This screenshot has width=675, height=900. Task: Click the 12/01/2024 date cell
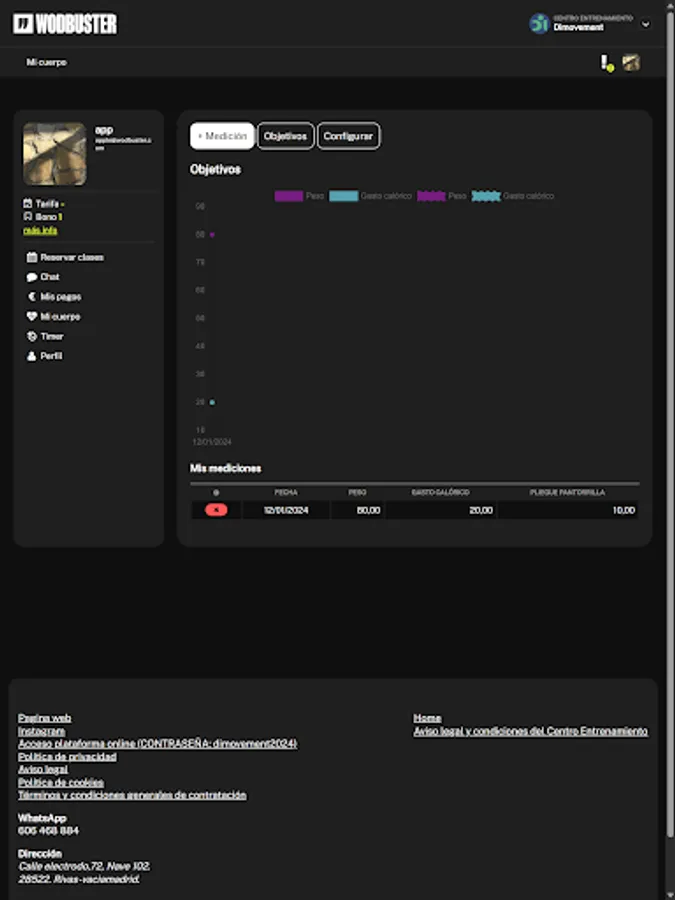tap(286, 510)
